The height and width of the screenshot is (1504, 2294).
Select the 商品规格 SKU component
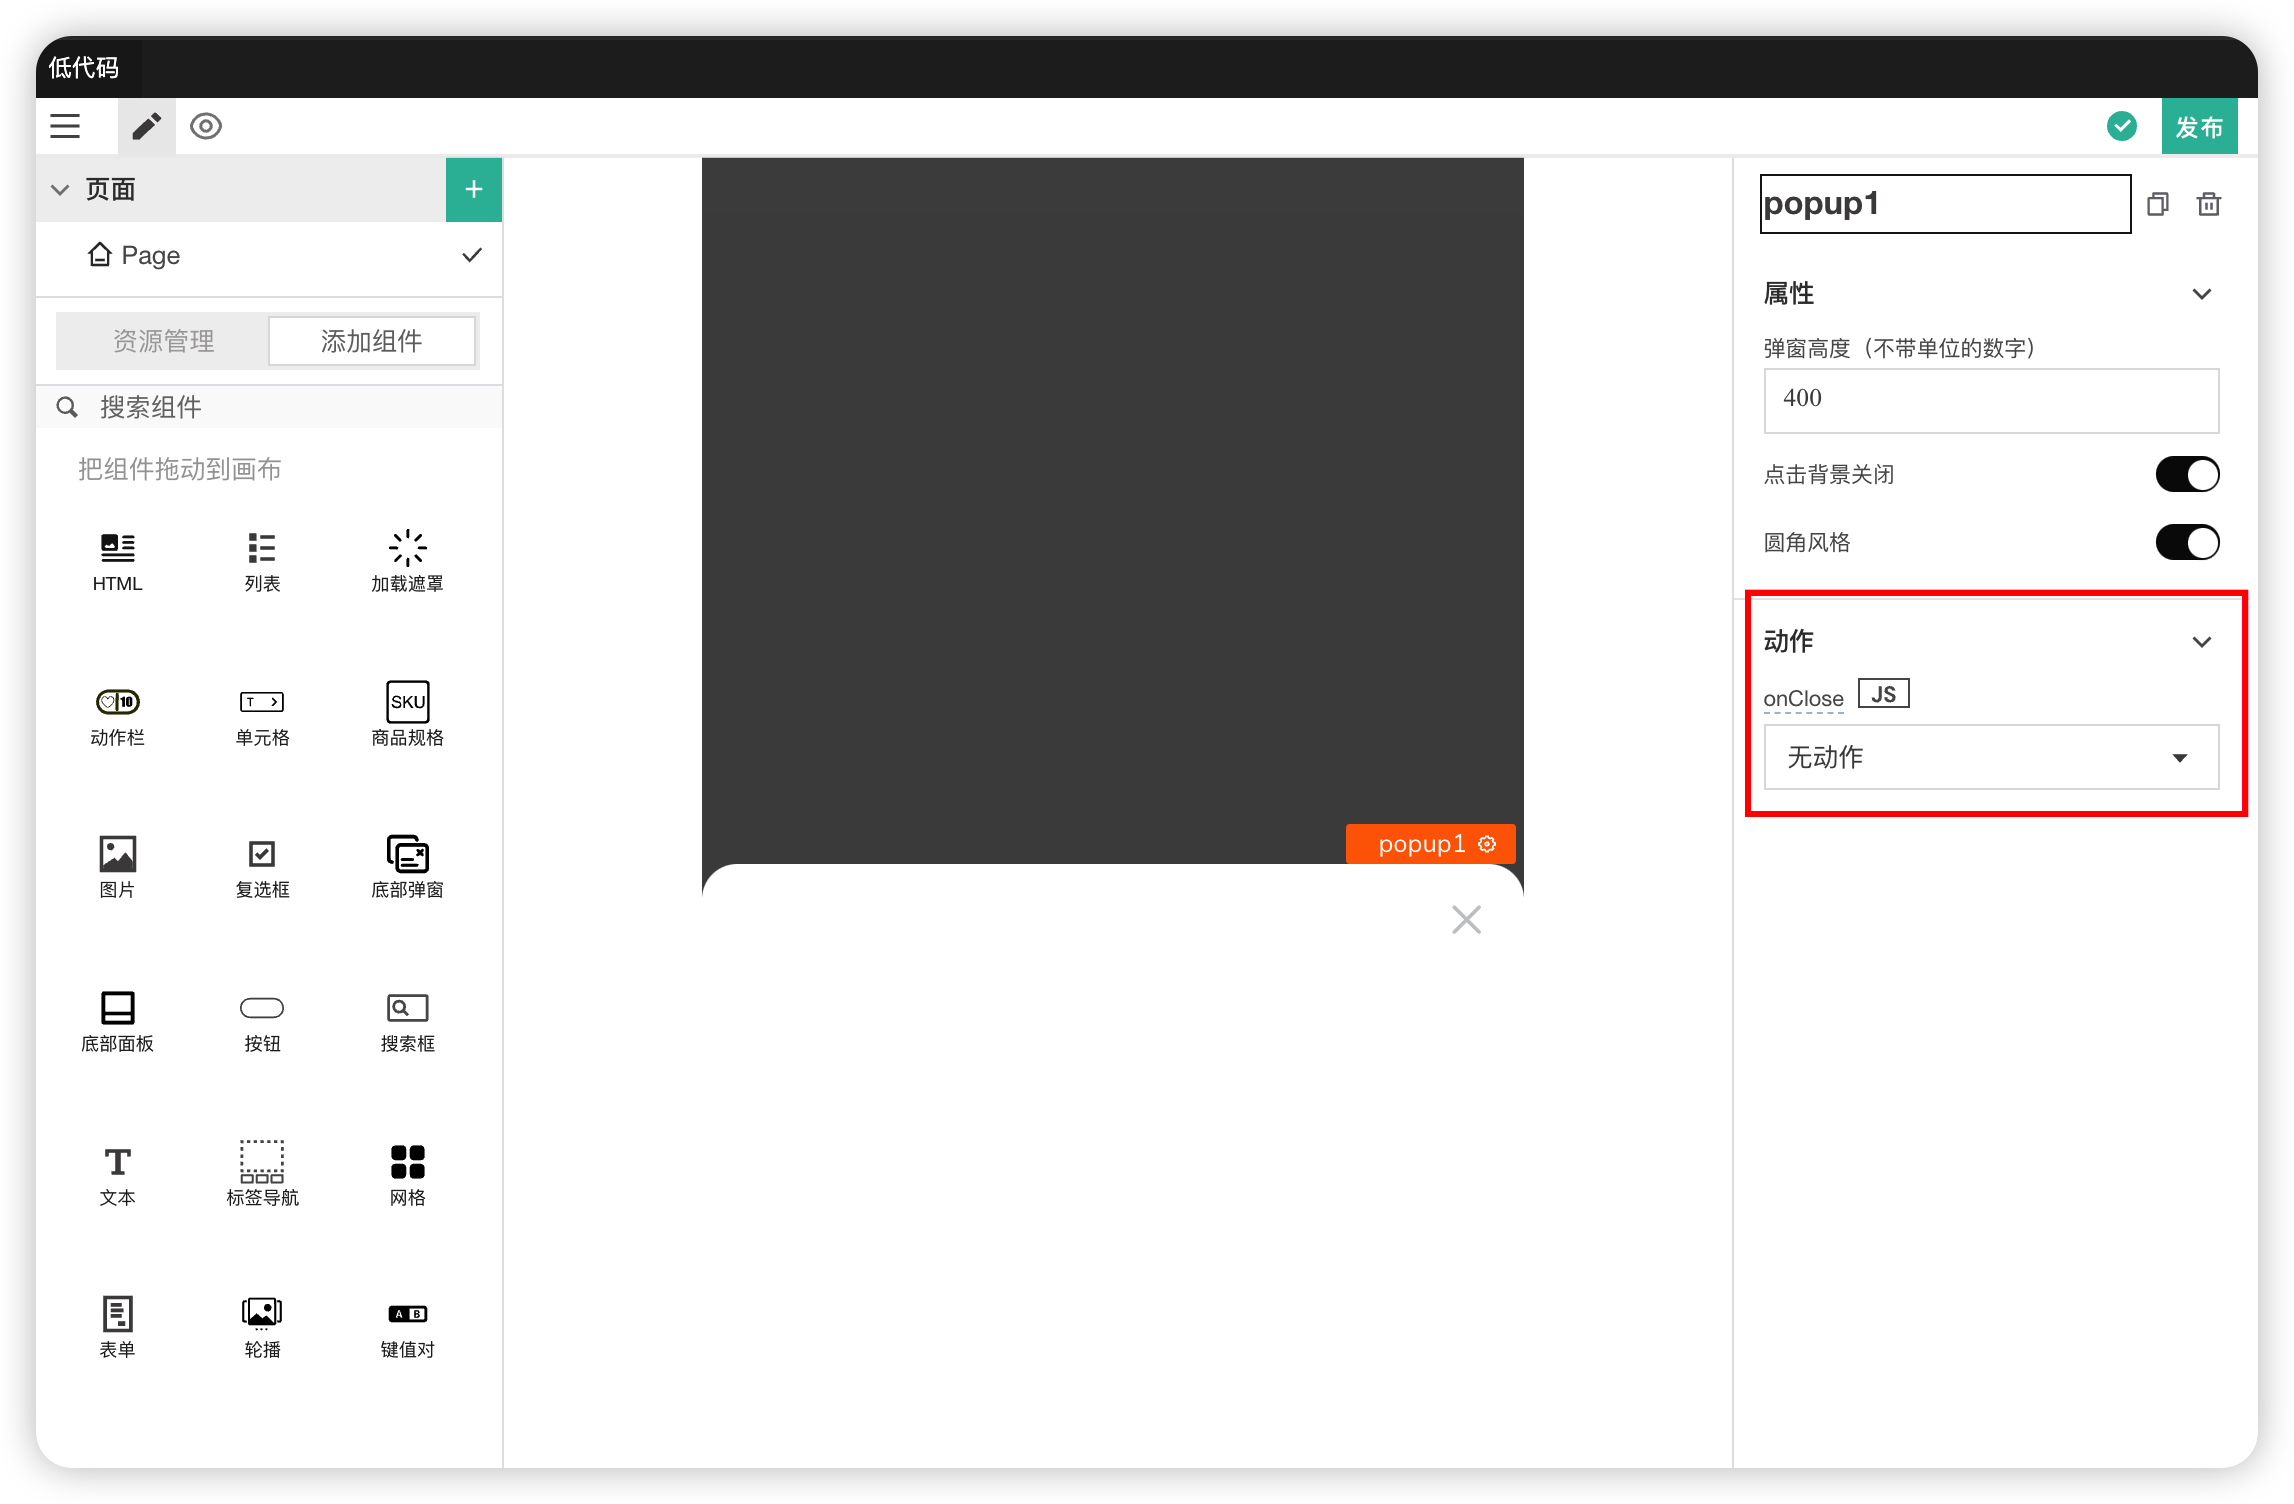coord(407,703)
